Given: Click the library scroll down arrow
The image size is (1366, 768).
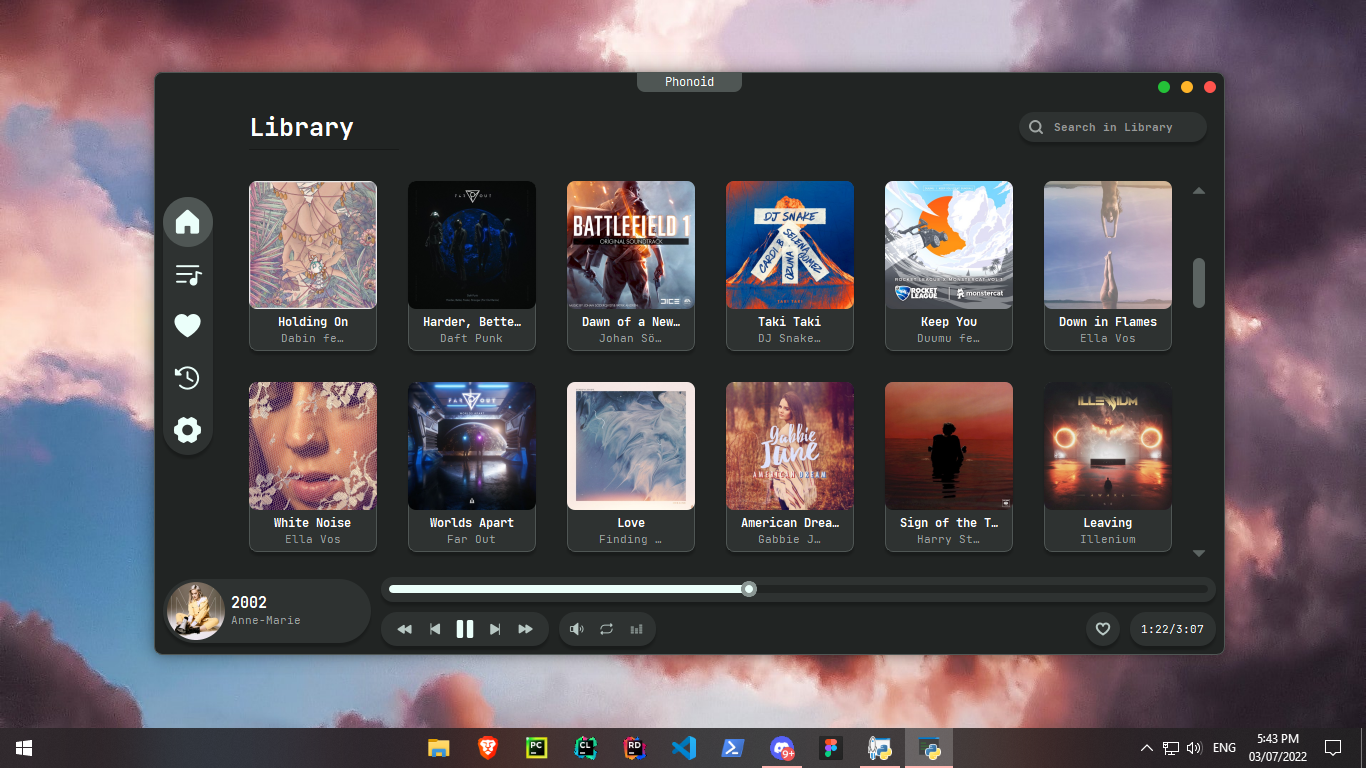Looking at the screenshot, I should (1199, 553).
